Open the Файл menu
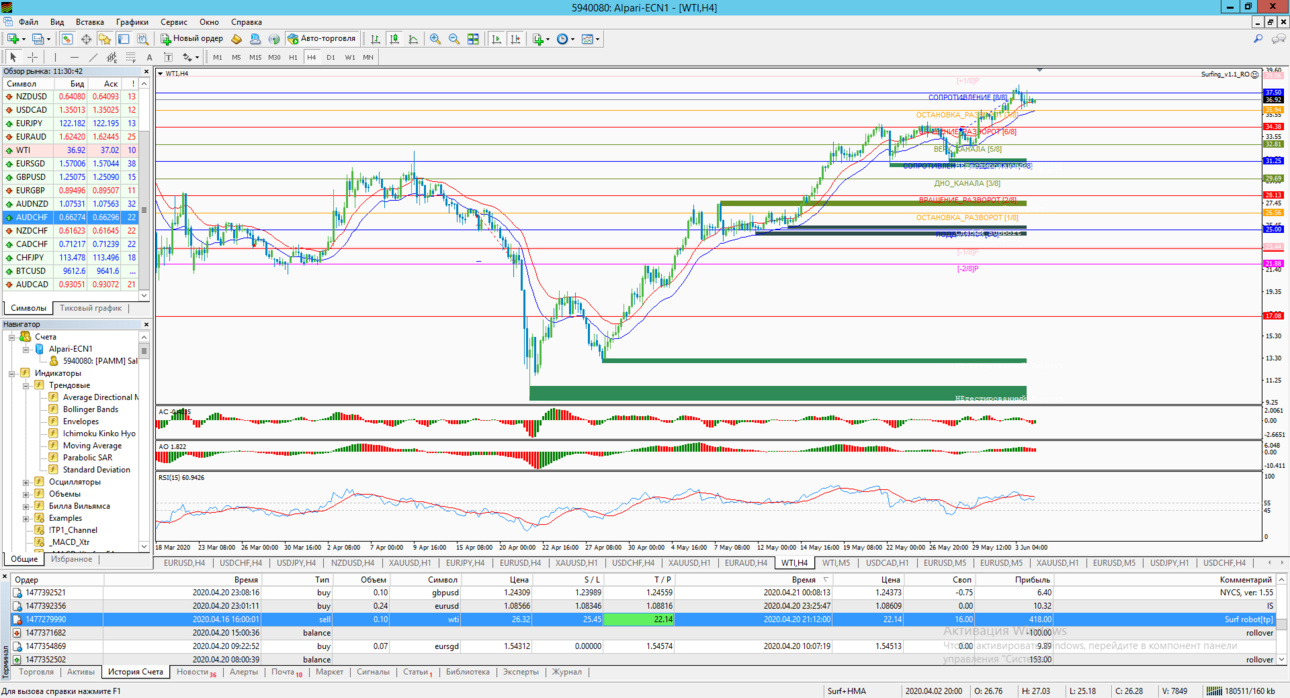 pos(28,22)
